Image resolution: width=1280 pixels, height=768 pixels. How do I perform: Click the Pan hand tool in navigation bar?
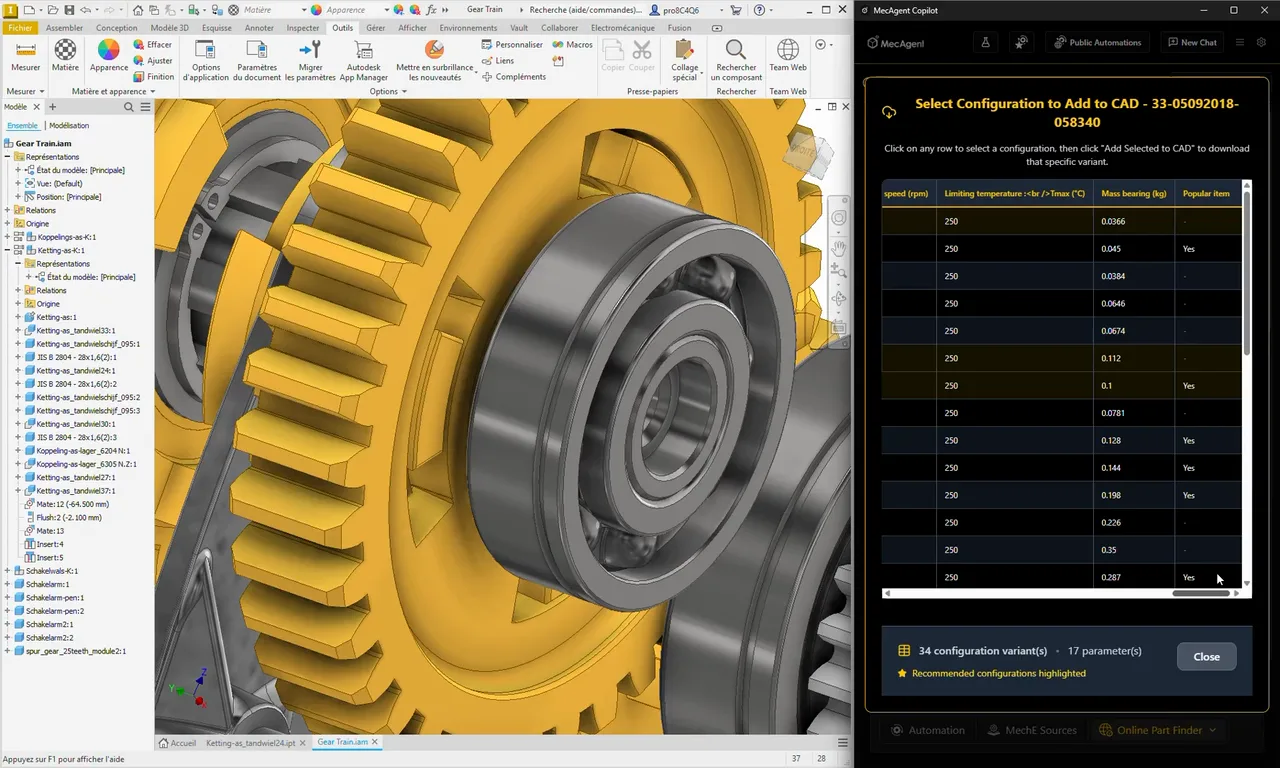[x=839, y=247]
